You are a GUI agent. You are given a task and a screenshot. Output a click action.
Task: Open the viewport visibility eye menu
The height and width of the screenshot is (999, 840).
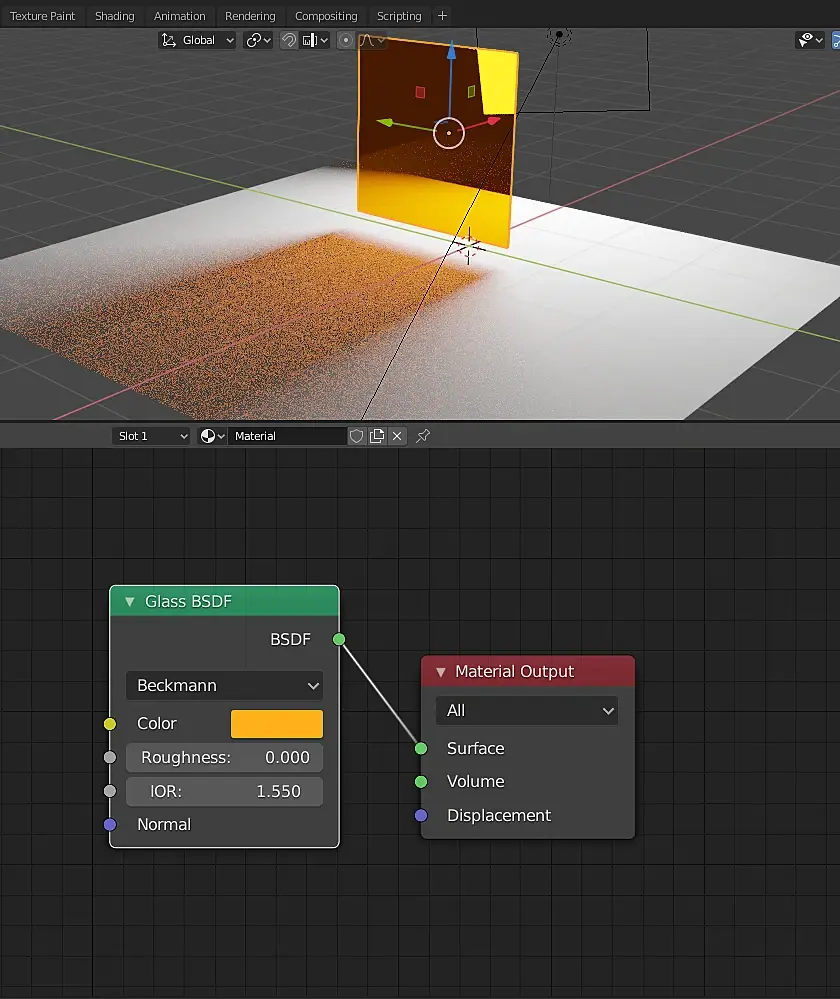pyautogui.click(x=809, y=40)
